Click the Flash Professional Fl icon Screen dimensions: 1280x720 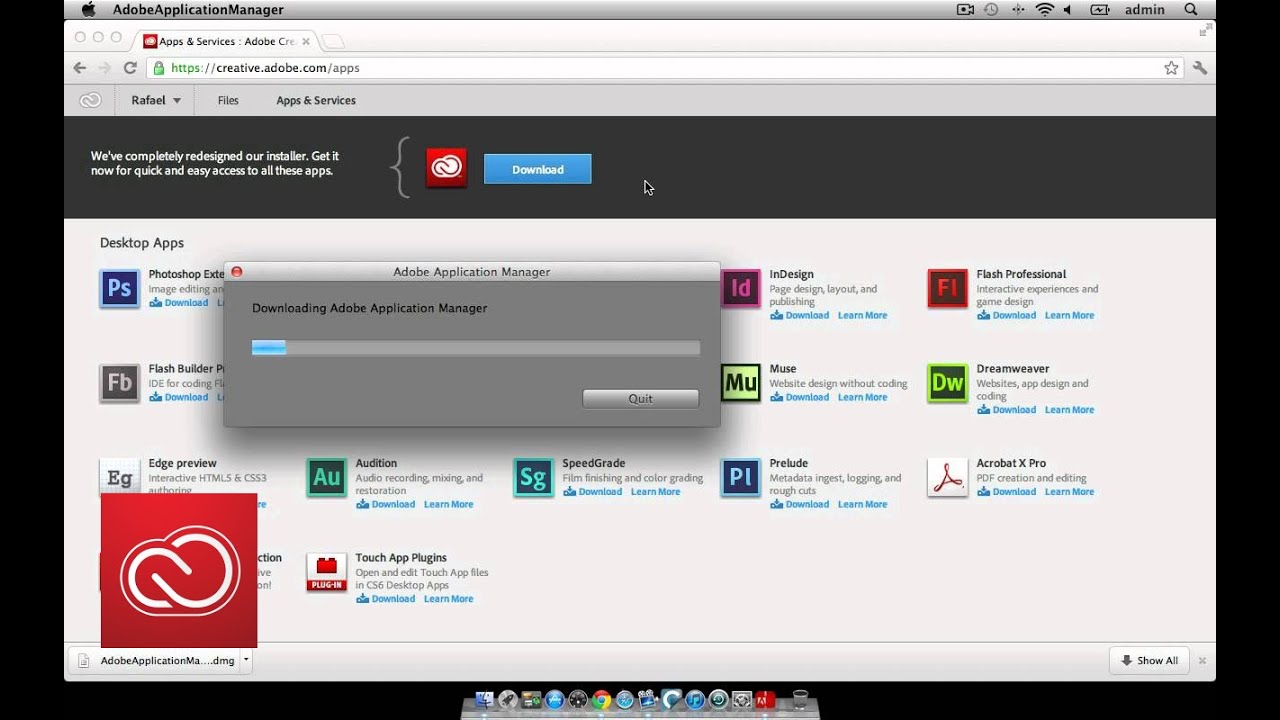pyautogui.click(x=947, y=288)
